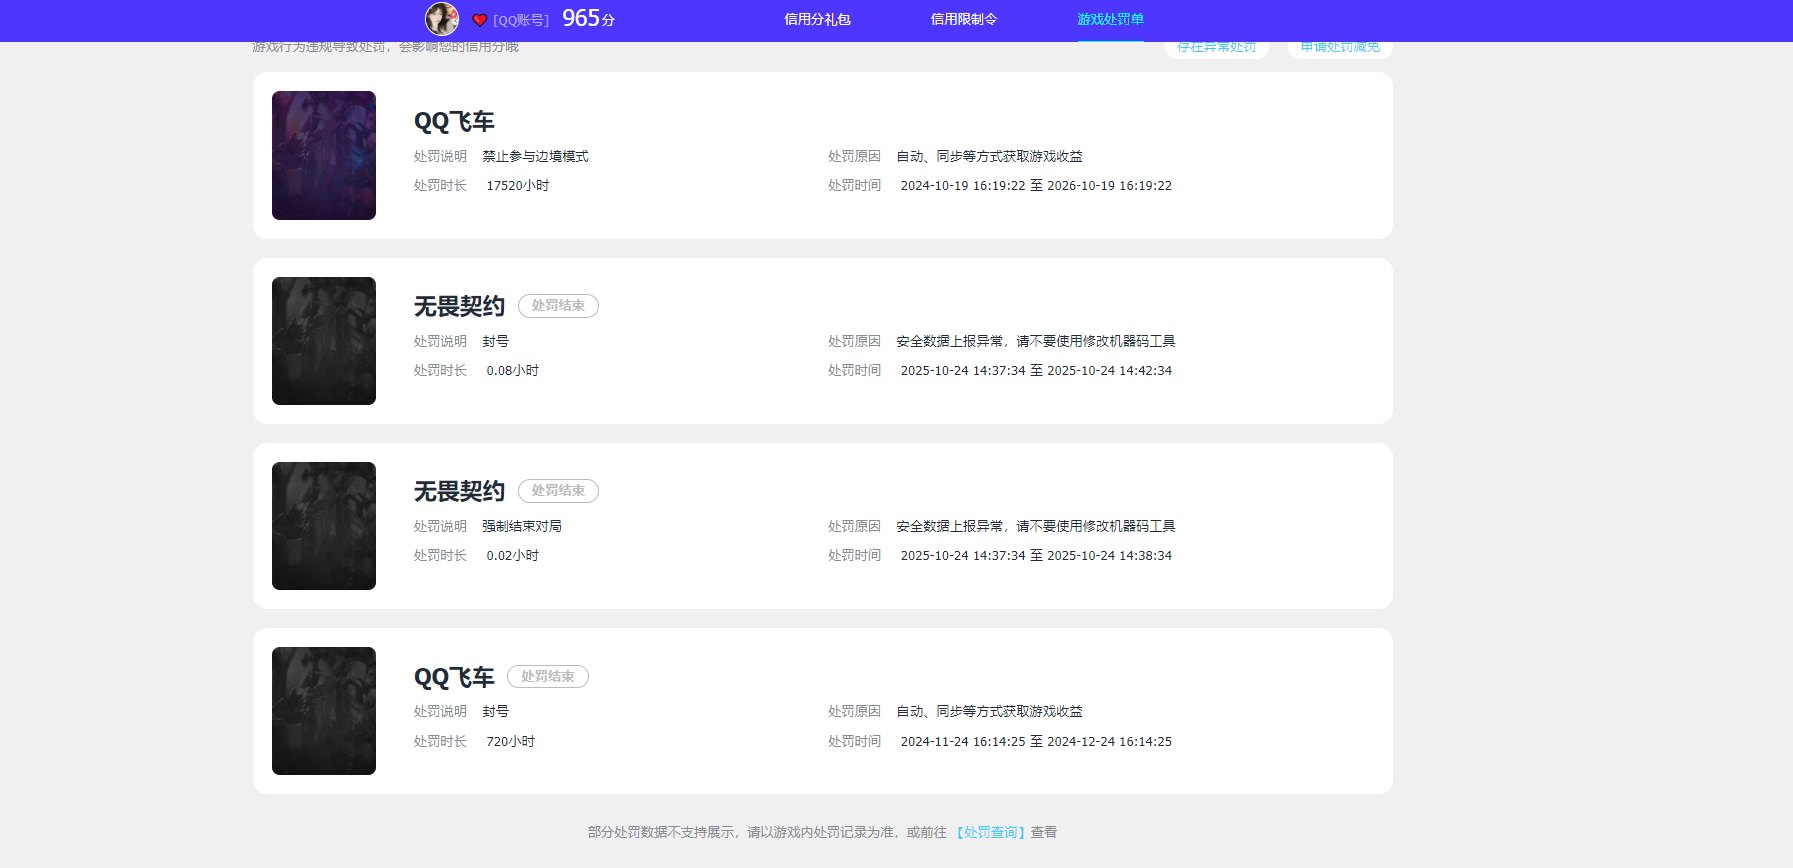Click 封号 text in the 0.08小时 record
Image resolution: width=1793 pixels, height=868 pixels.
496,341
